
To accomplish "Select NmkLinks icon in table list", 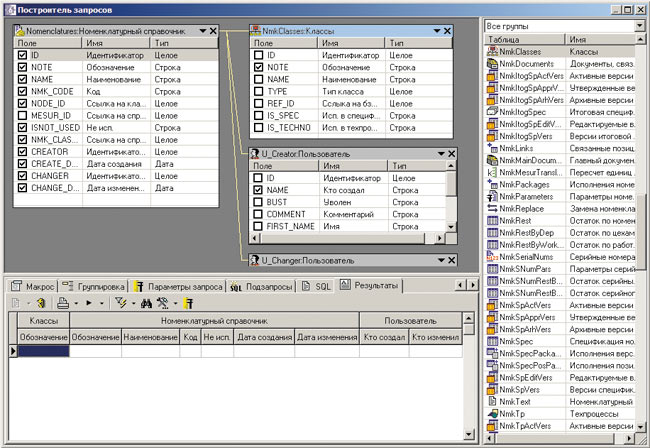I will (491, 147).
